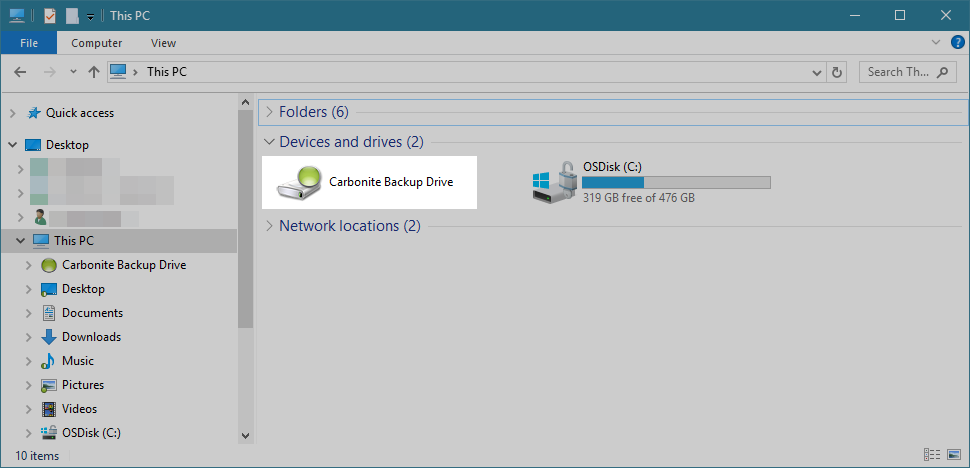Open the File menu tab
This screenshot has width=970, height=468.
28,43
